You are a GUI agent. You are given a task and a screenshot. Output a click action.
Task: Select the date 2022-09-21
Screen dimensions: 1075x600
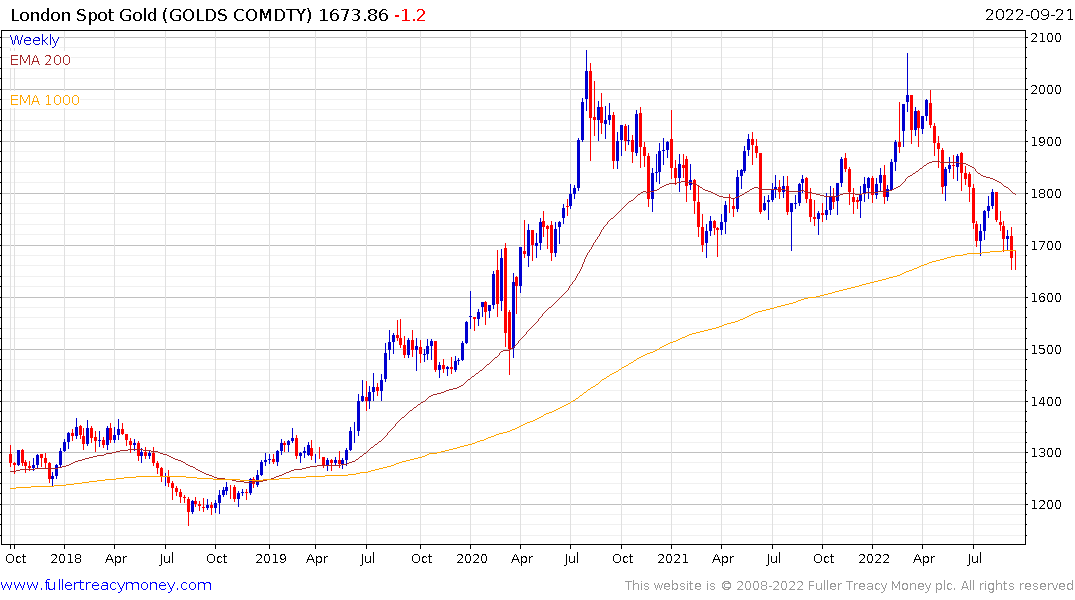click(1029, 15)
